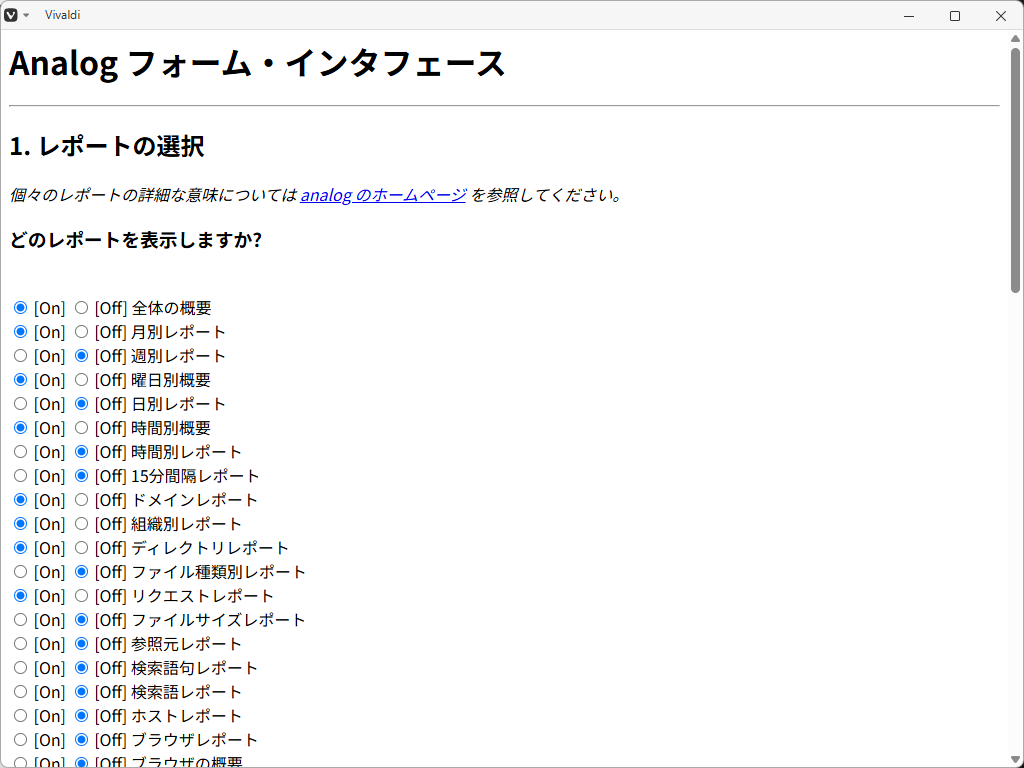This screenshot has width=1024, height=768.
Task: Switch 時間別レポート to On
Action: (x=20, y=451)
